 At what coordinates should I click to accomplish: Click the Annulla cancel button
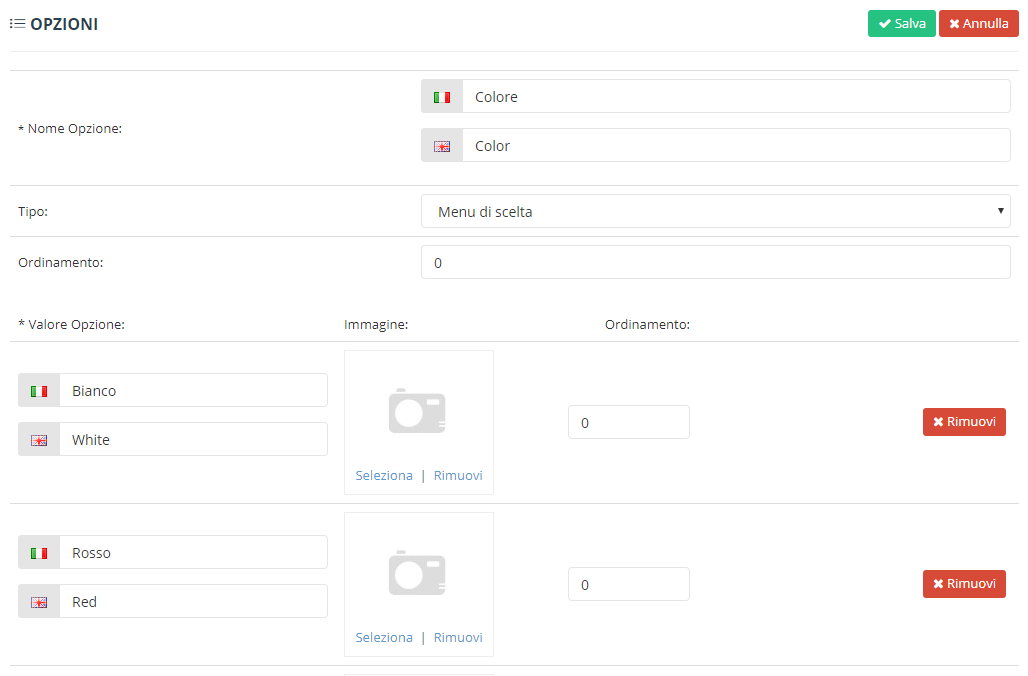point(979,24)
